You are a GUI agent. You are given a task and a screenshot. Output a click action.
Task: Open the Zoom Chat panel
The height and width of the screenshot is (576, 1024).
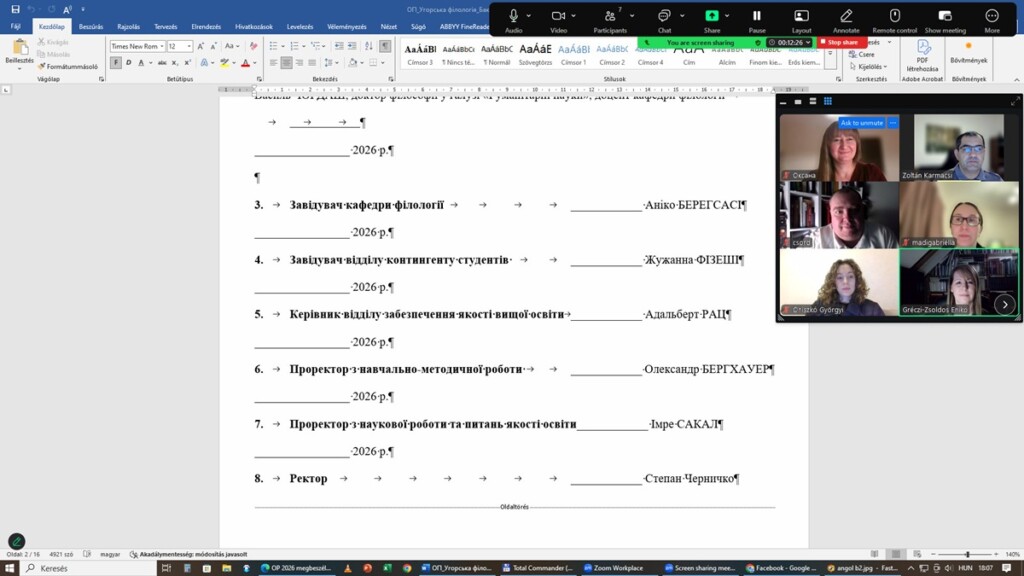pos(664,16)
